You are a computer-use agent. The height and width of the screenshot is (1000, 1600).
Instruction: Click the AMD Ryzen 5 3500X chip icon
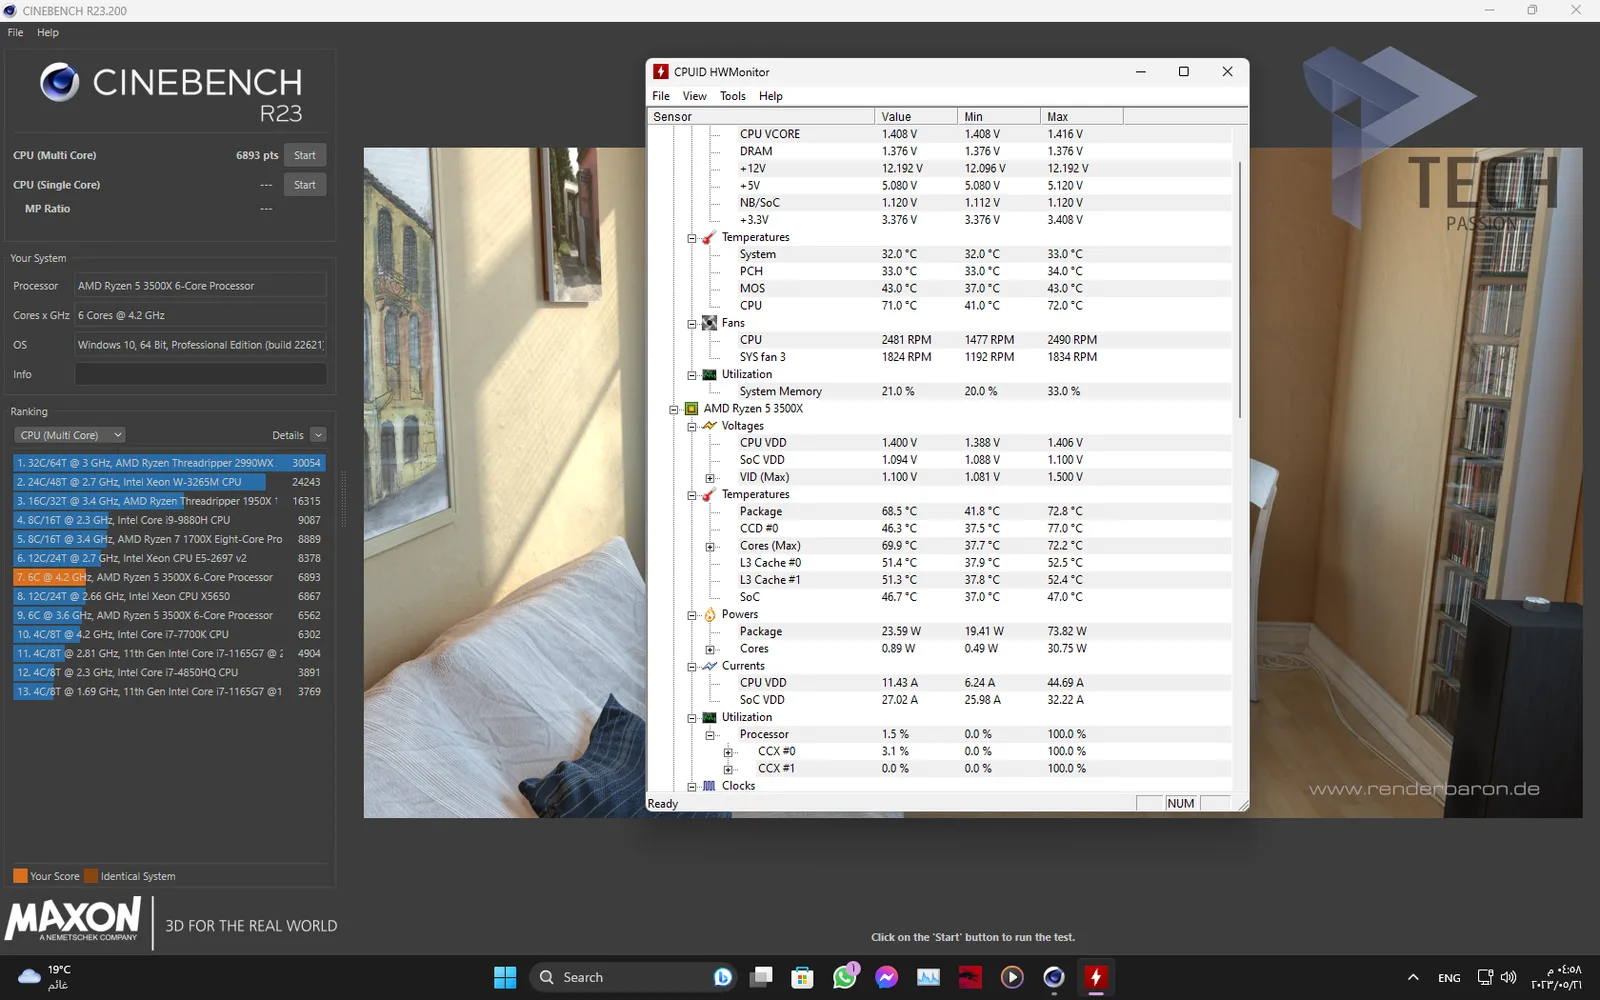[x=691, y=409]
